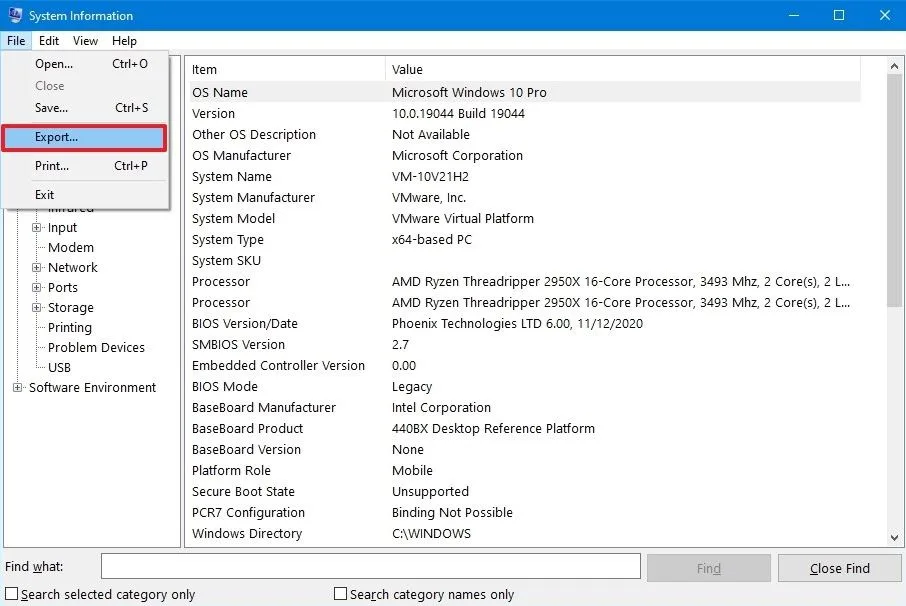Select Printing in the tree

click(x=70, y=328)
